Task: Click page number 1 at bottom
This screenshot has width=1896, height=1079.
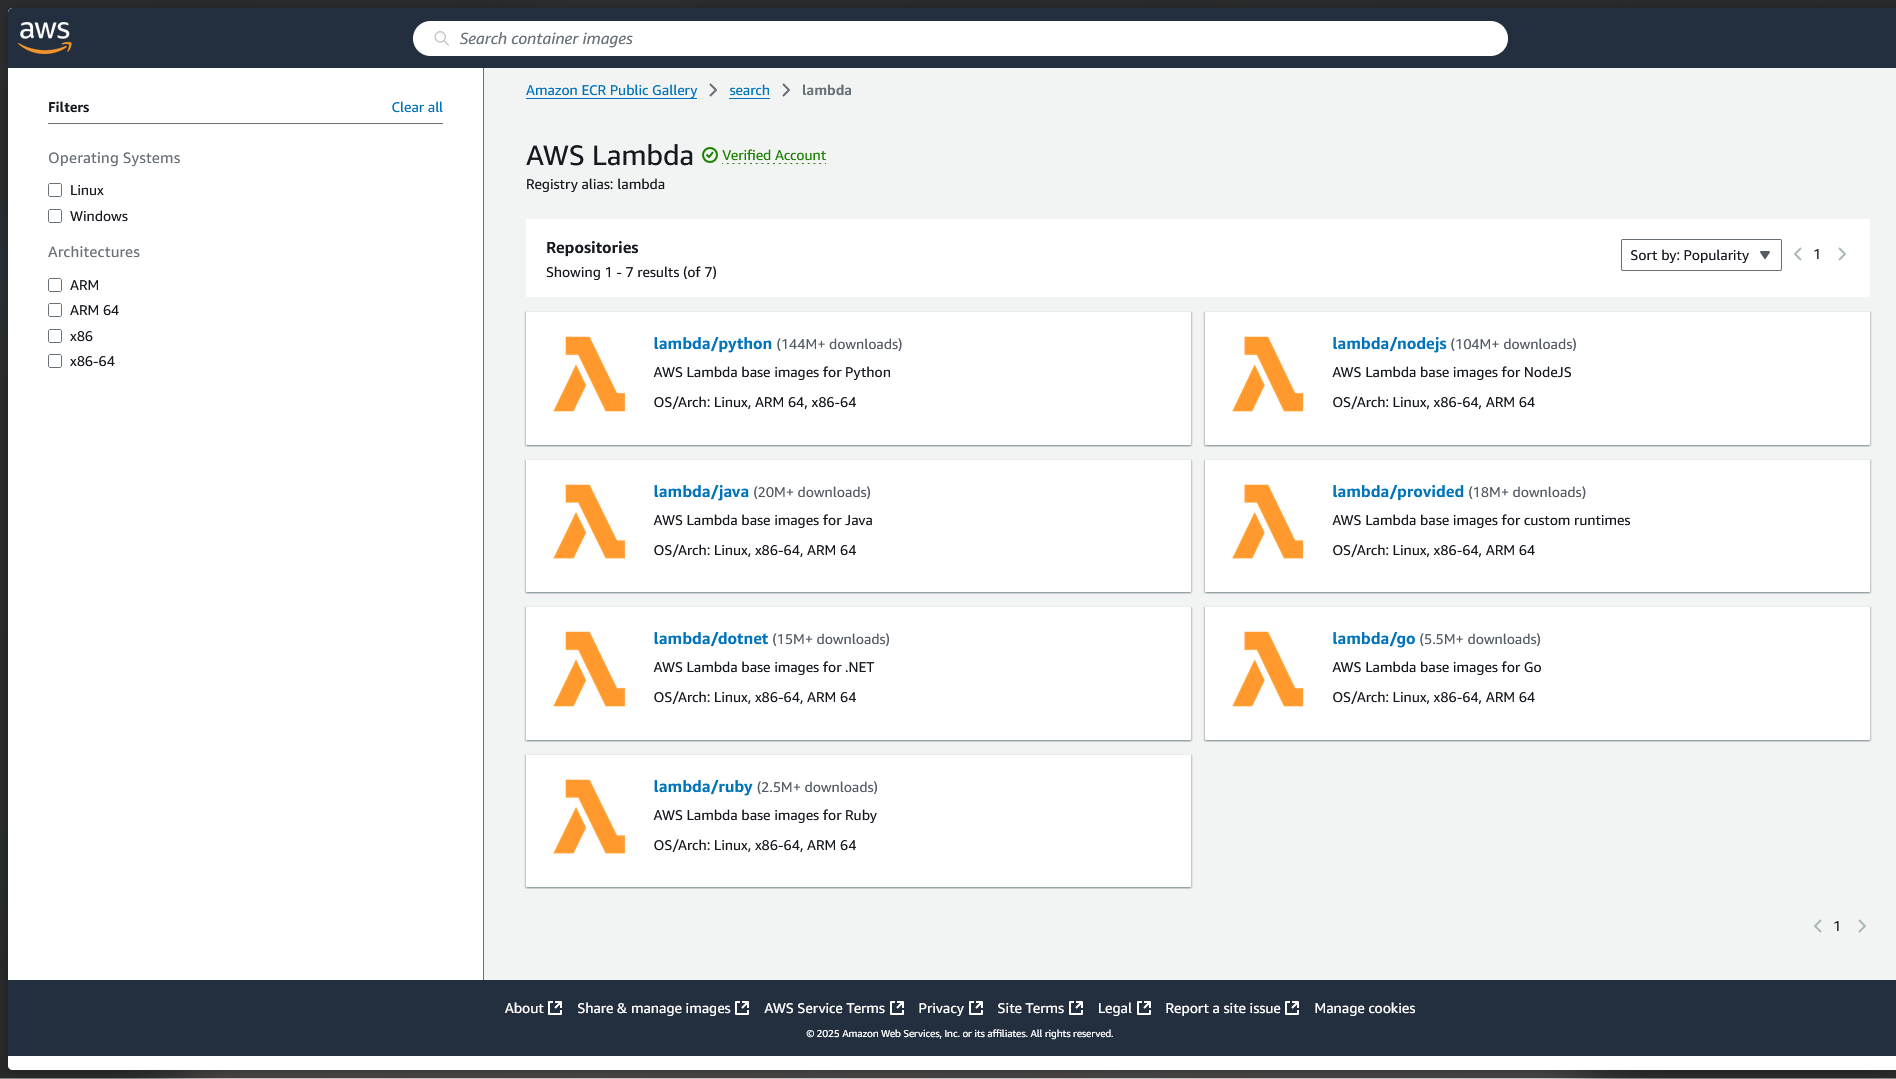Action: click(x=1837, y=926)
